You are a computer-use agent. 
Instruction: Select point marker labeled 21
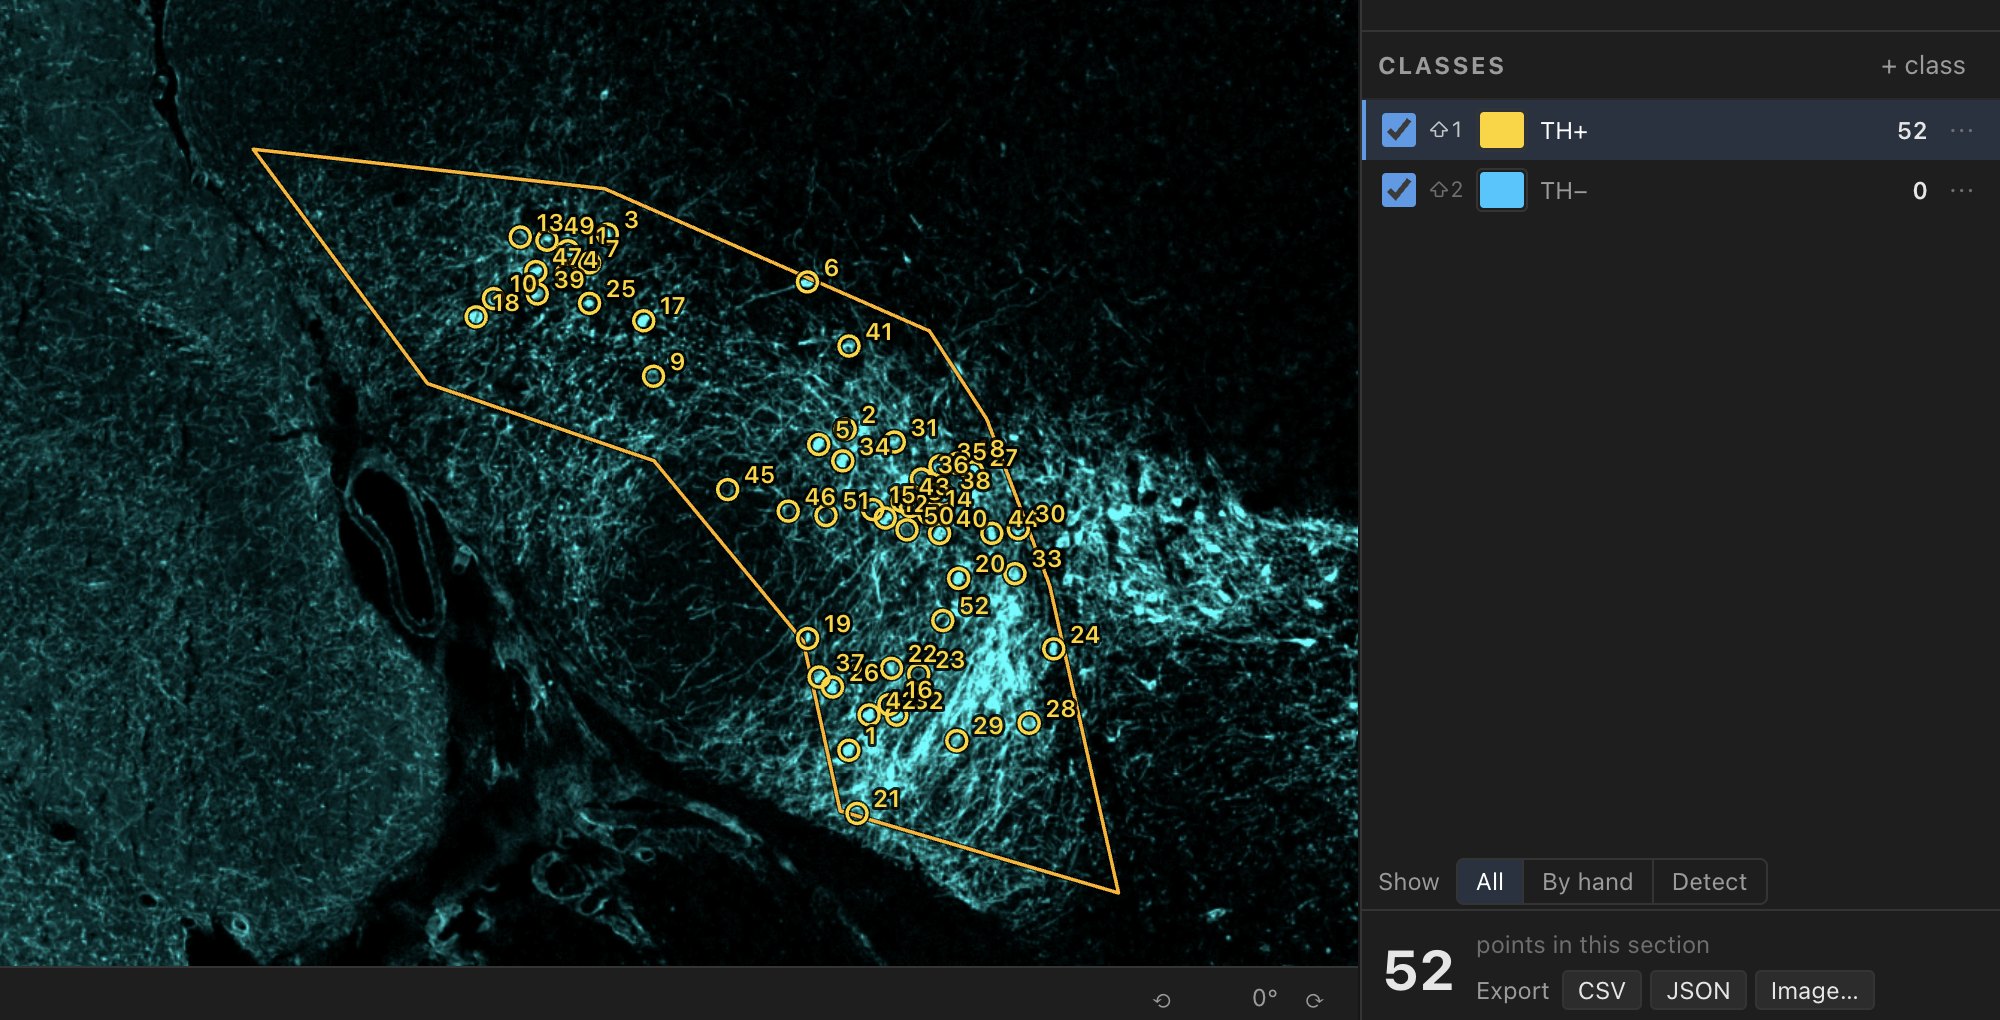coord(856,813)
